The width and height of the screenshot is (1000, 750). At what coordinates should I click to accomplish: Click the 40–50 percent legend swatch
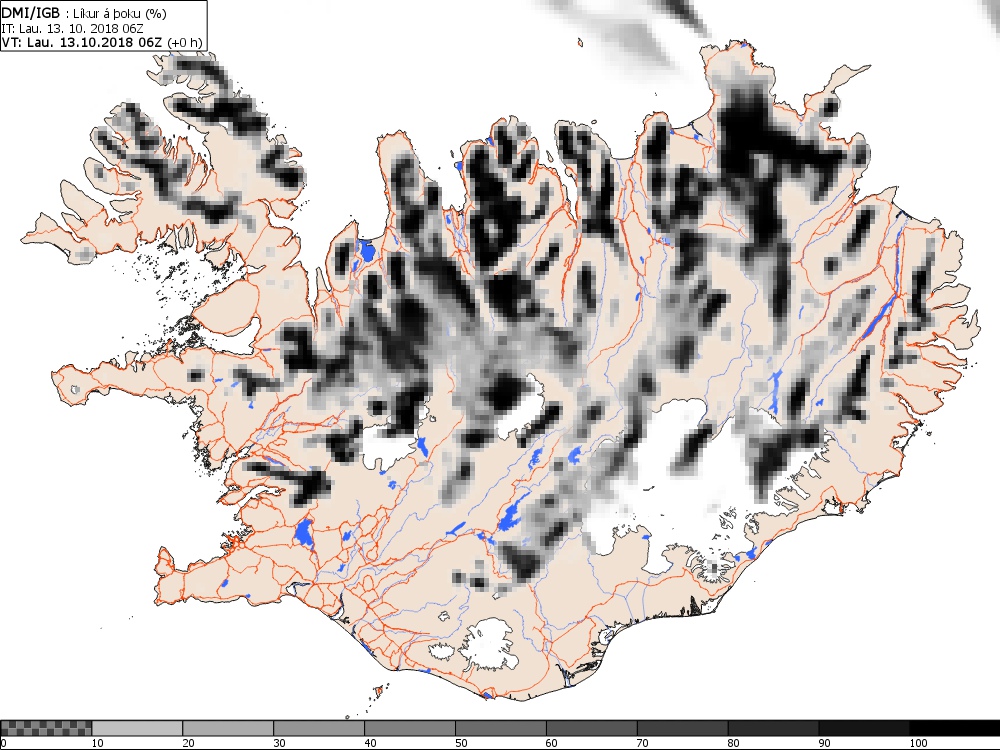[x=410, y=728]
